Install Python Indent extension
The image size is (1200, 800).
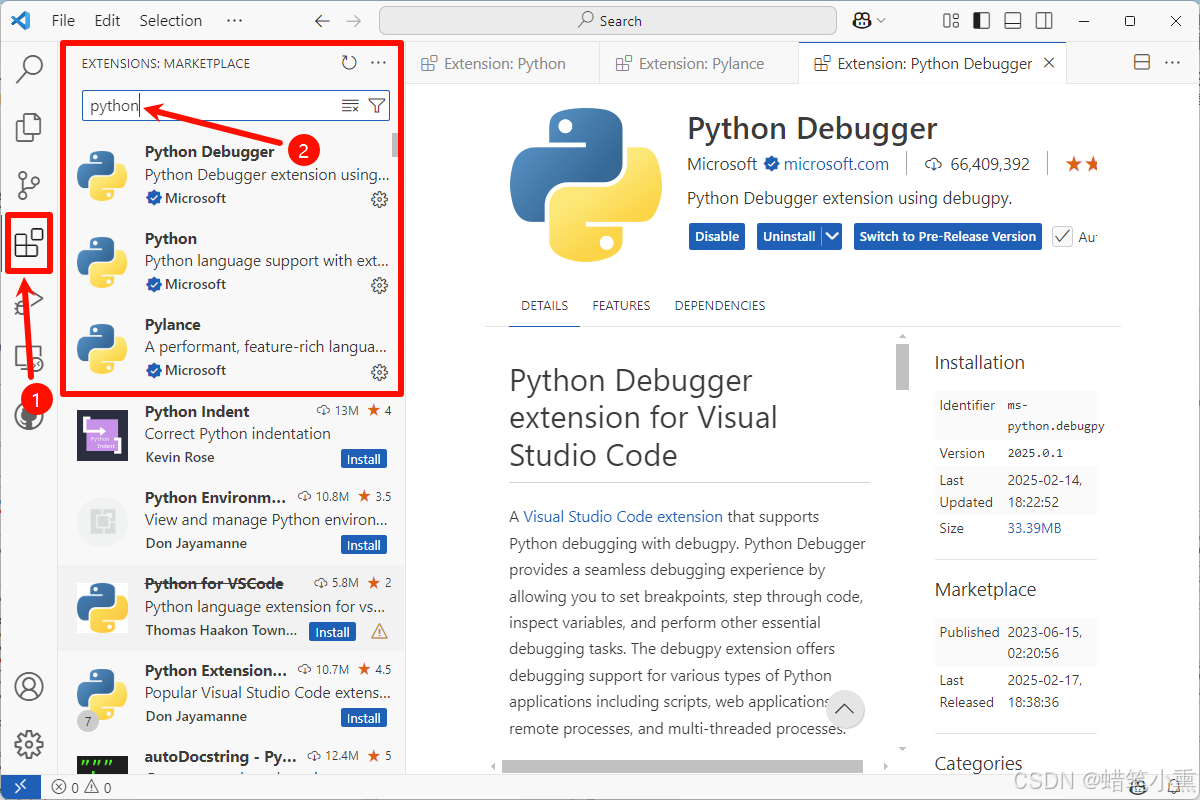[364, 459]
